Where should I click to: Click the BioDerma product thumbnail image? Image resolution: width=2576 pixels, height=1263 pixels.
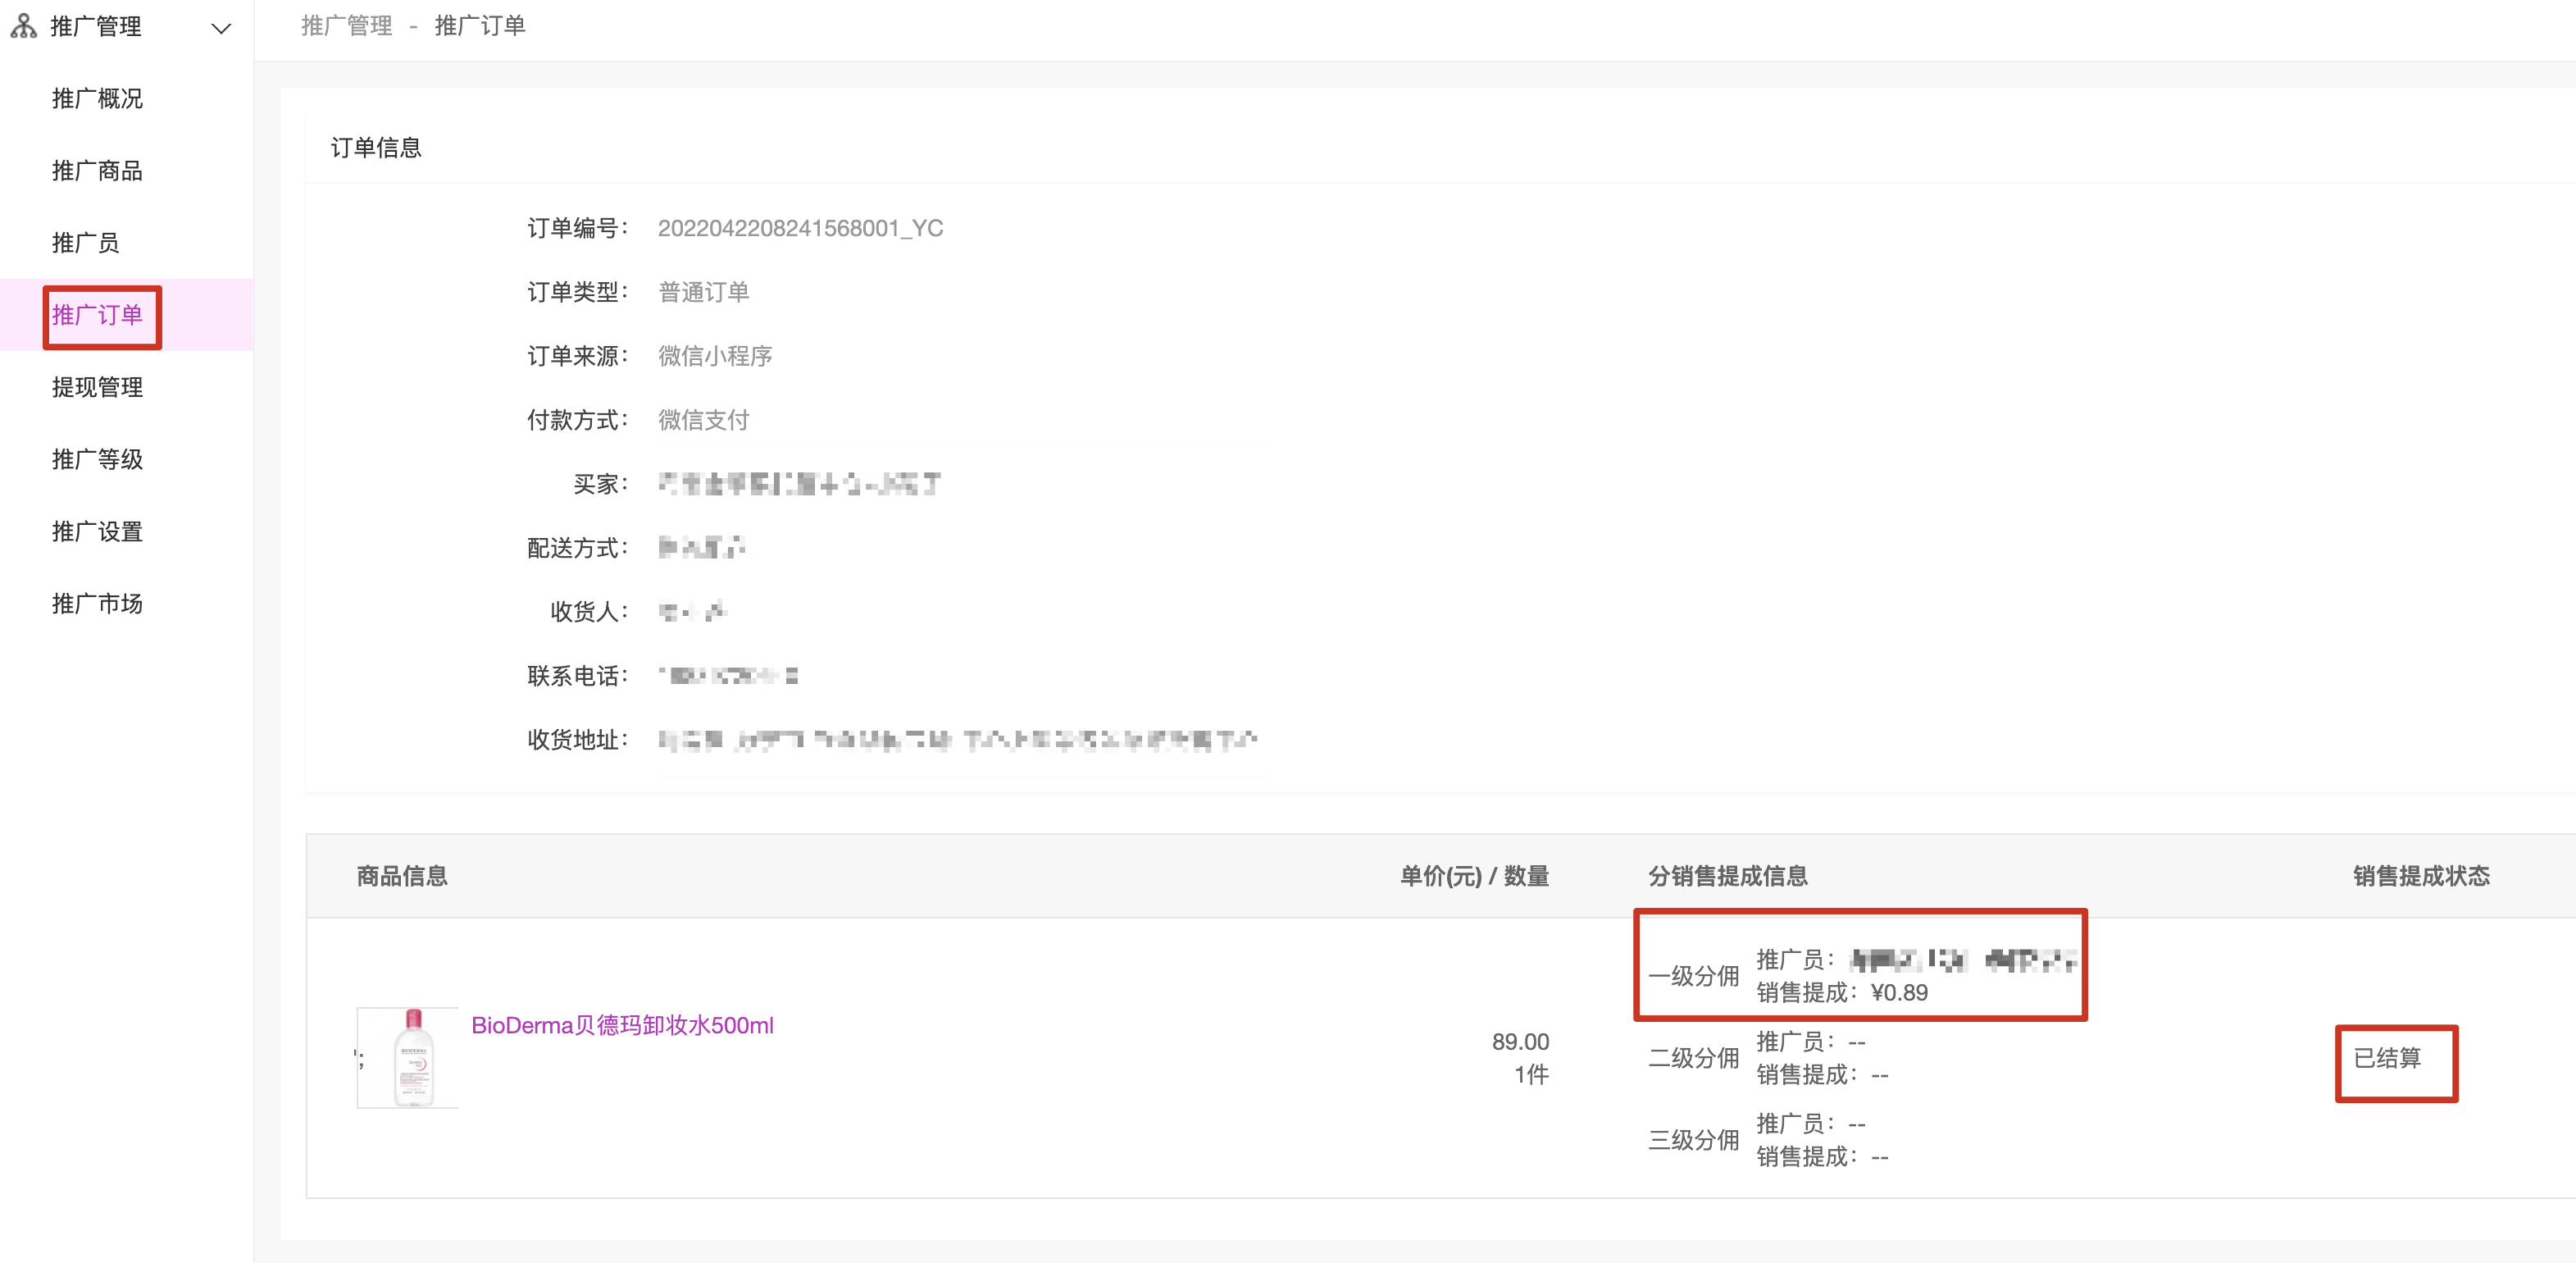407,1058
